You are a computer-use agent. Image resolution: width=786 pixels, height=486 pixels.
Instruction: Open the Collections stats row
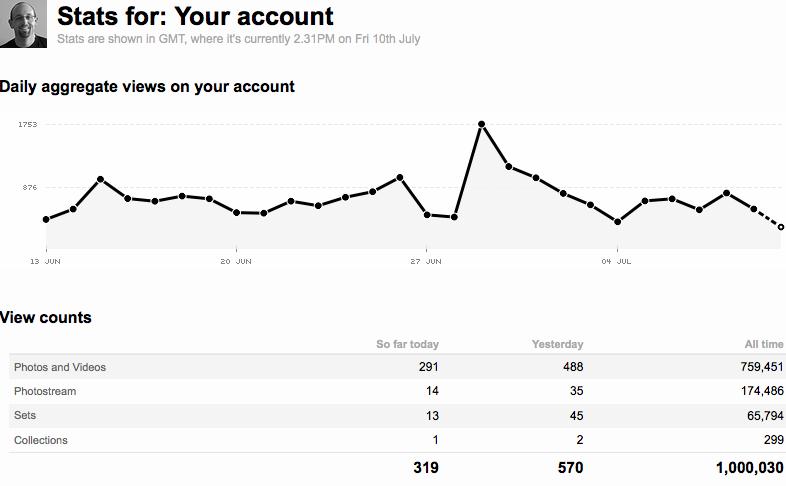396,440
